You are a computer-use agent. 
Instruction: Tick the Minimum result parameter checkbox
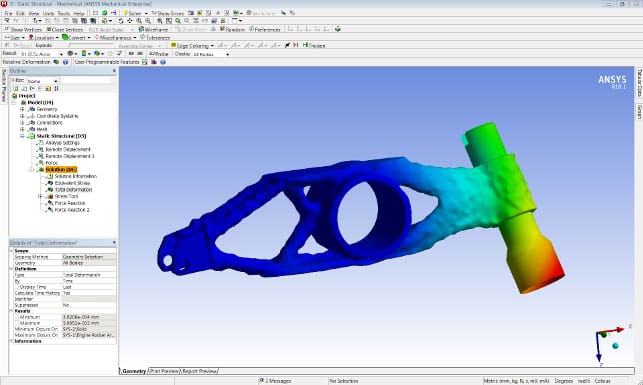coord(17,317)
